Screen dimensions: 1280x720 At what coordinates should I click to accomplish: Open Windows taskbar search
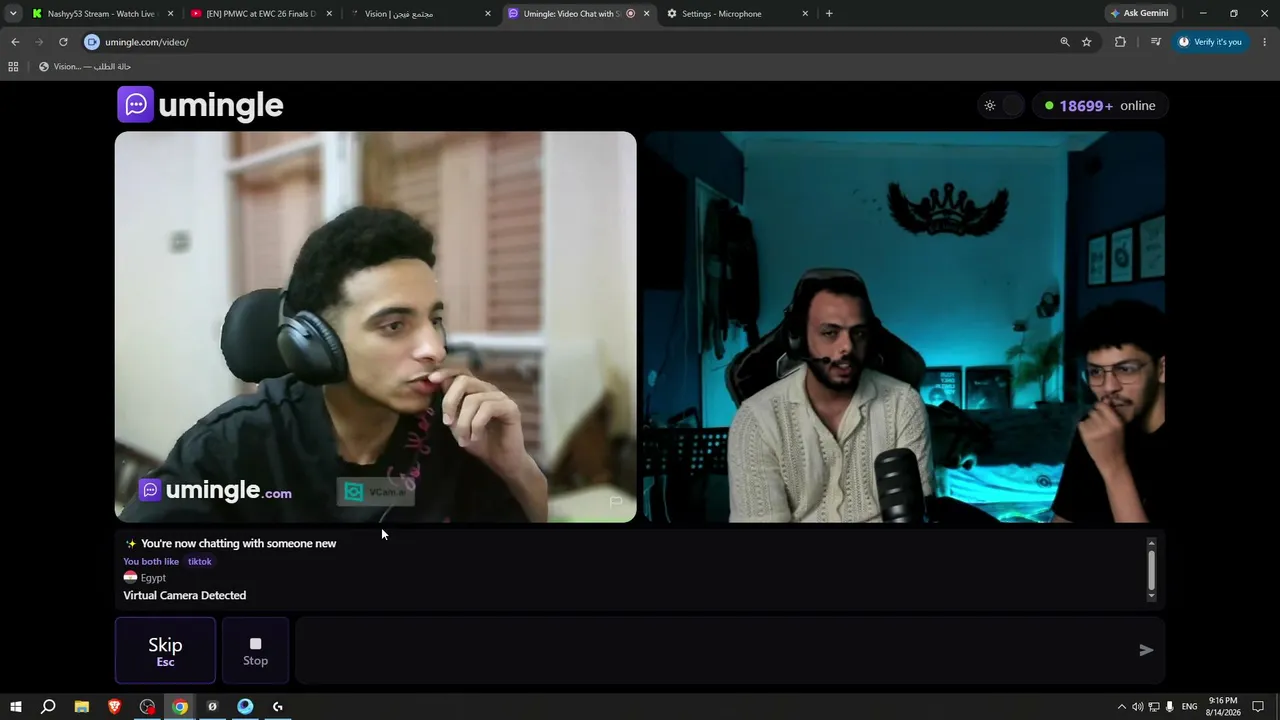(x=48, y=707)
